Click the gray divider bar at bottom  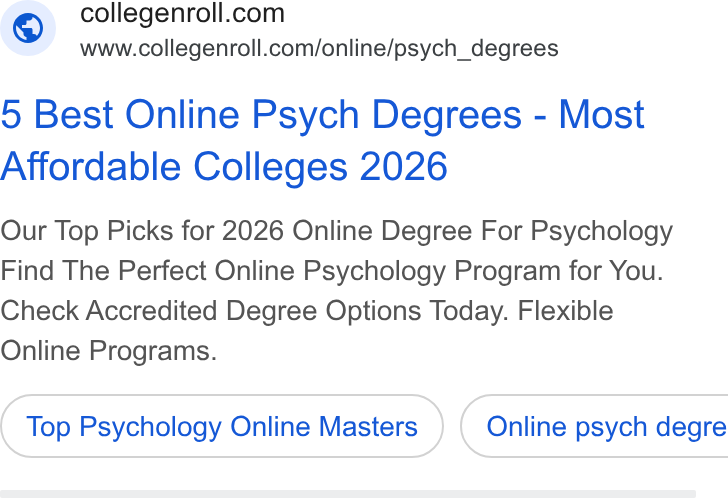point(348,494)
